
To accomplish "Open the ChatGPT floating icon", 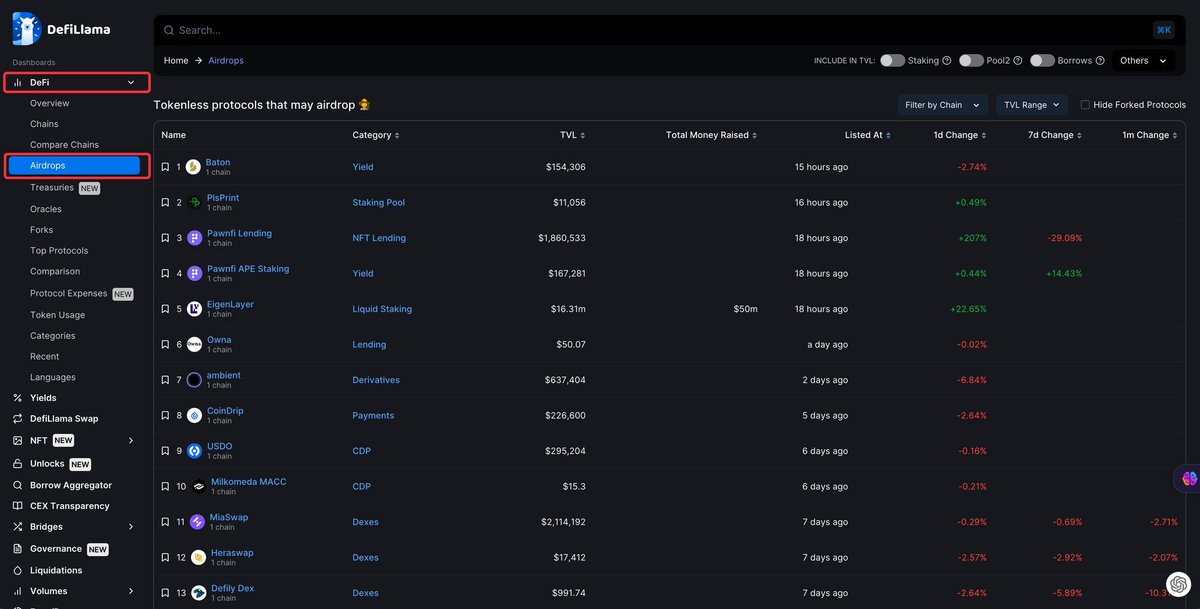I will point(1178,584).
